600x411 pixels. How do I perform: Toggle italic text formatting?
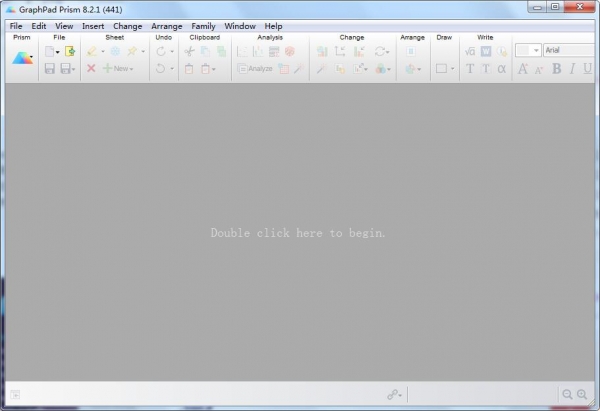(573, 69)
